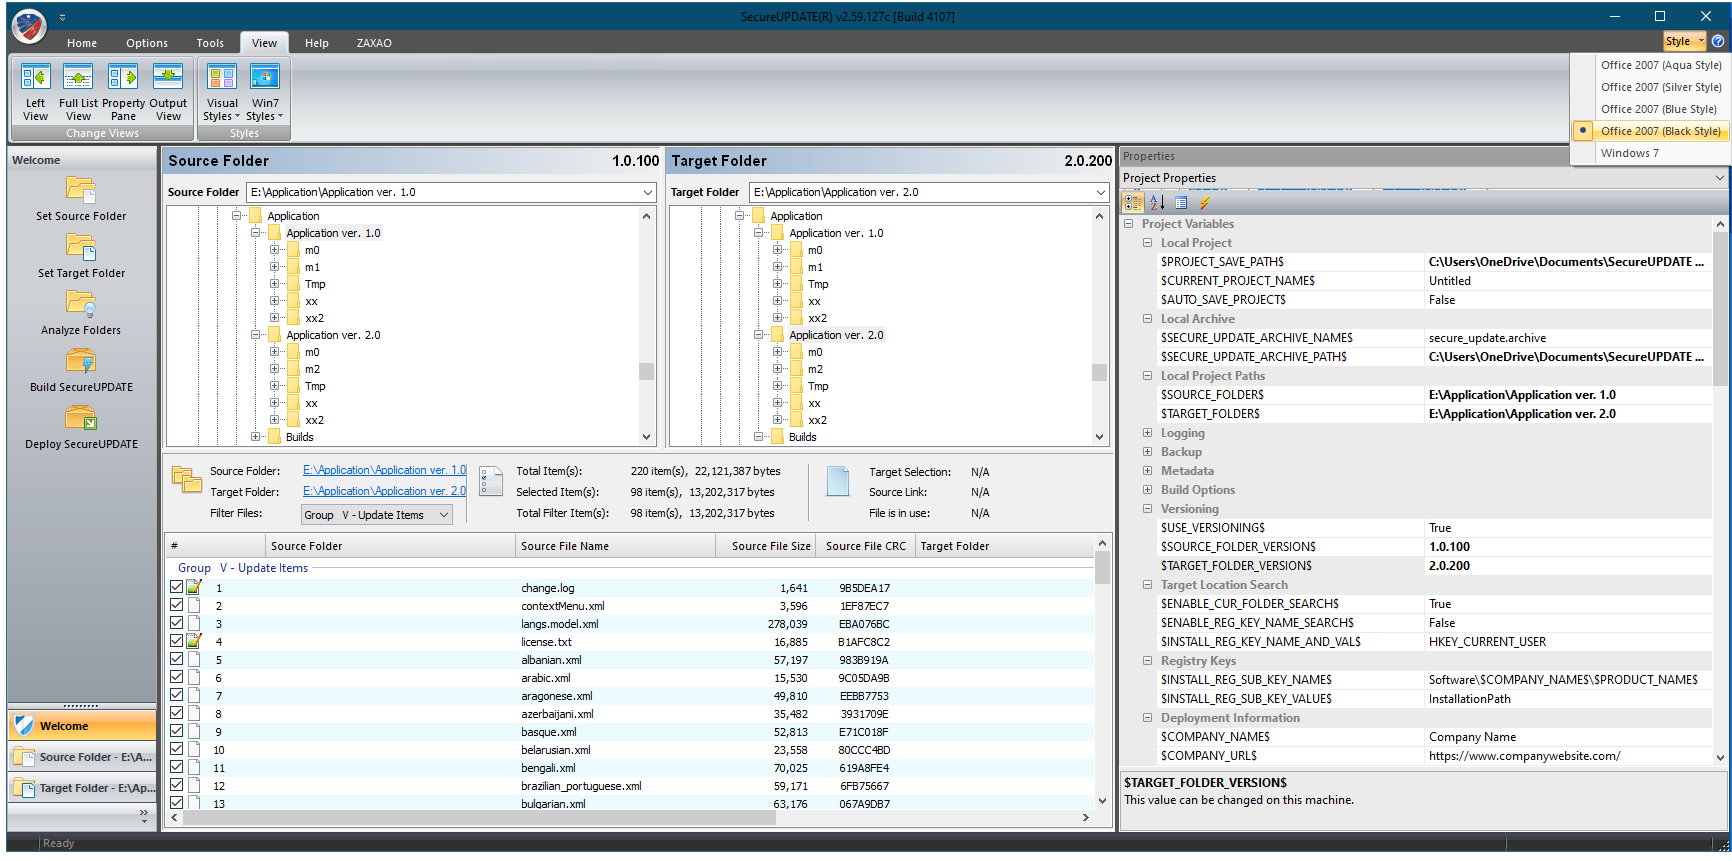The height and width of the screenshot is (861, 1732).
Task: Click the Welcome navigation button
Action: pyautogui.click(x=81, y=726)
